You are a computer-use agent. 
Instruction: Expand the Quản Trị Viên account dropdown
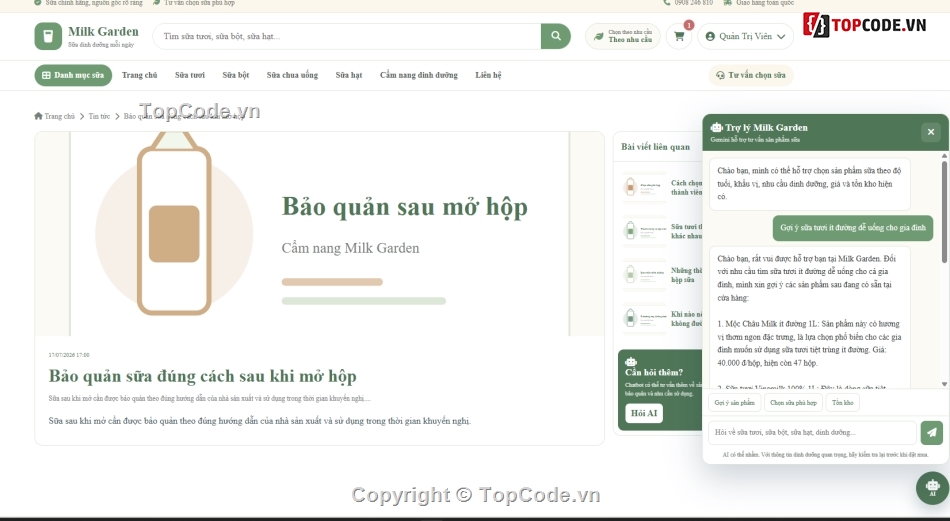(745, 36)
